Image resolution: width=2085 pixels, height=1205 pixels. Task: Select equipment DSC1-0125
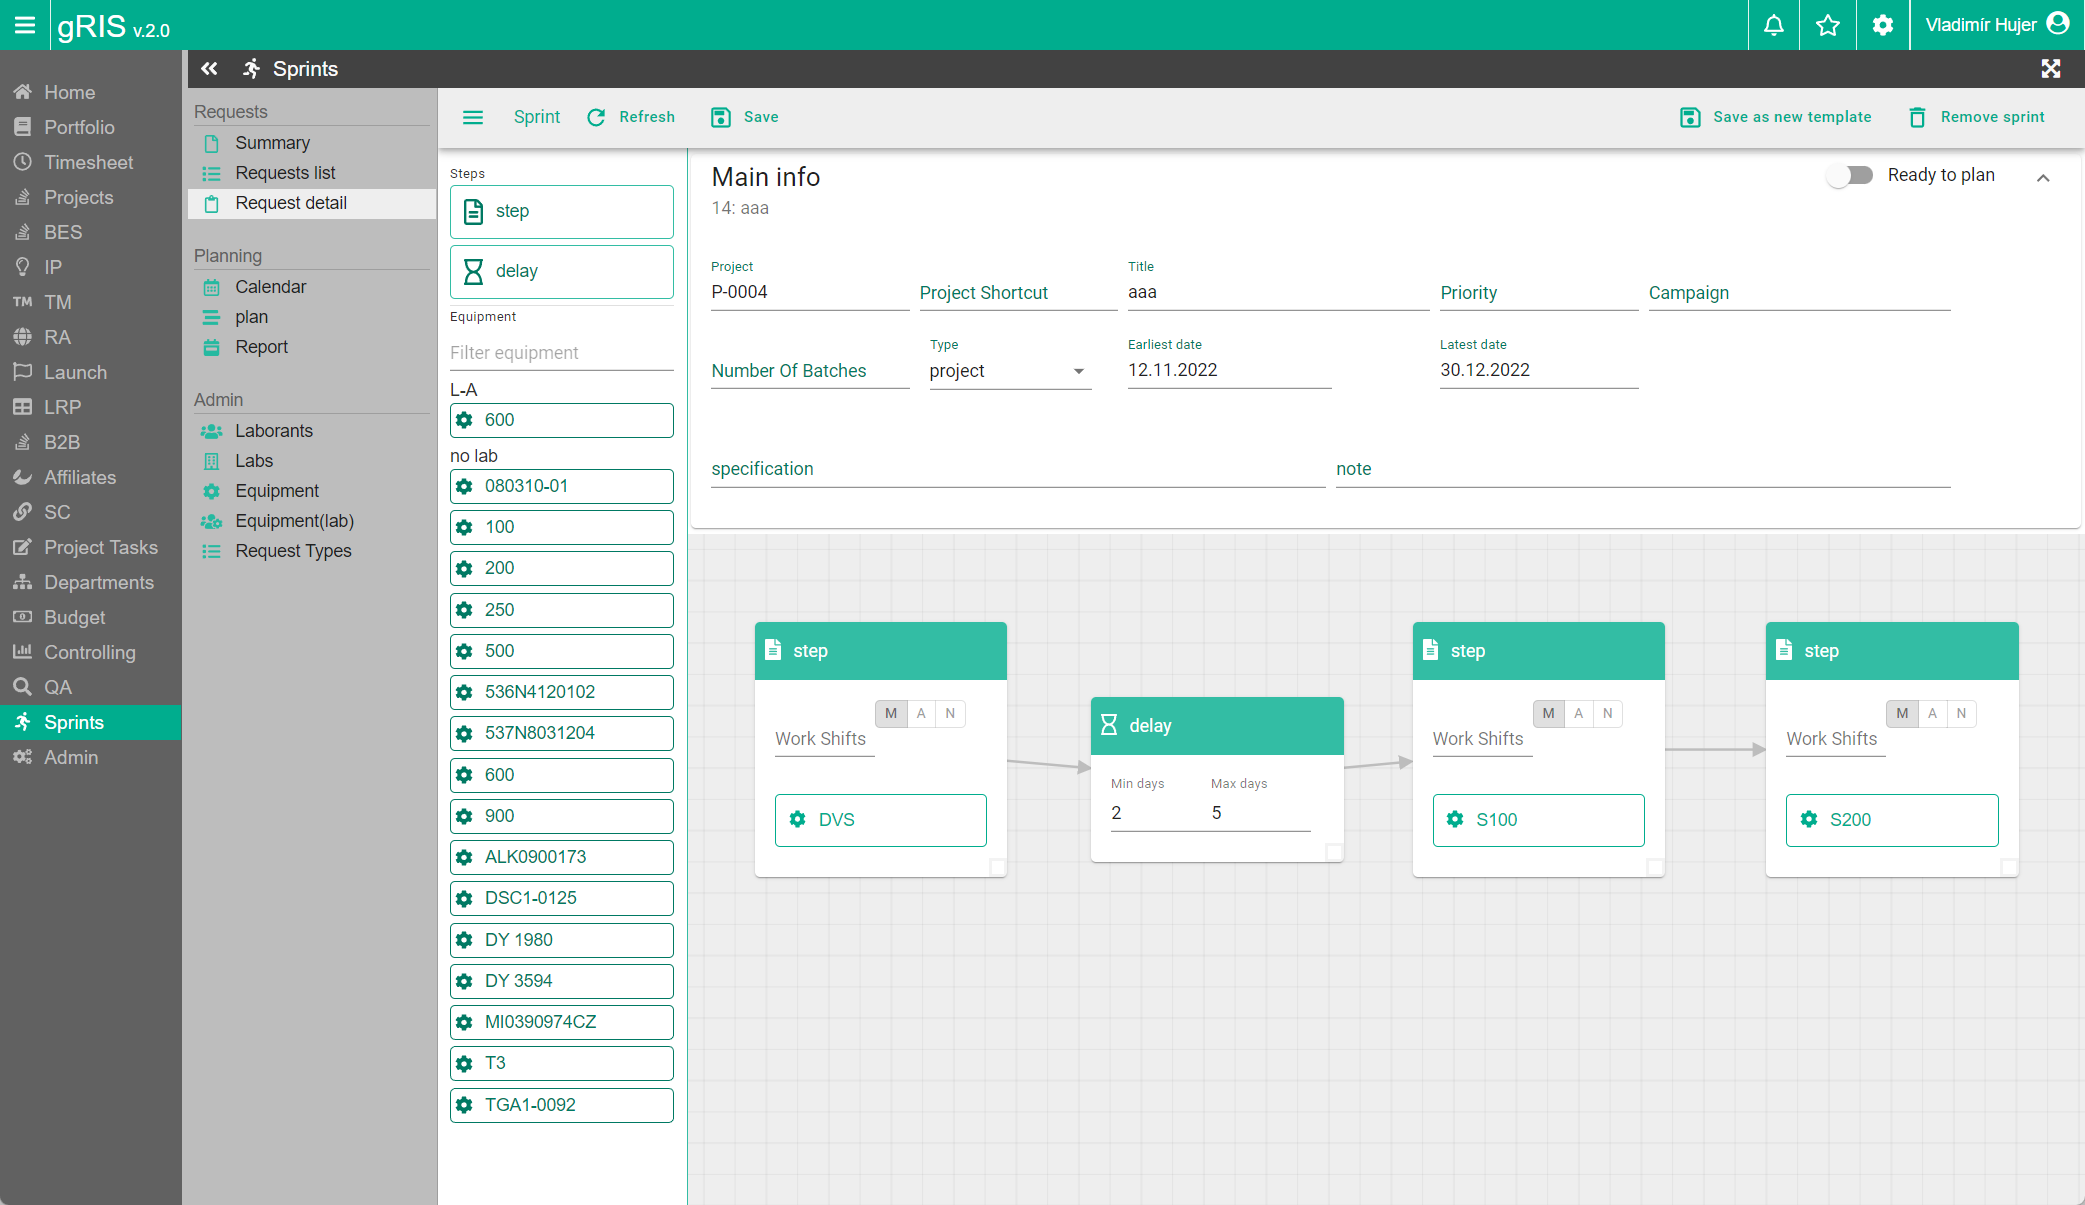562,898
